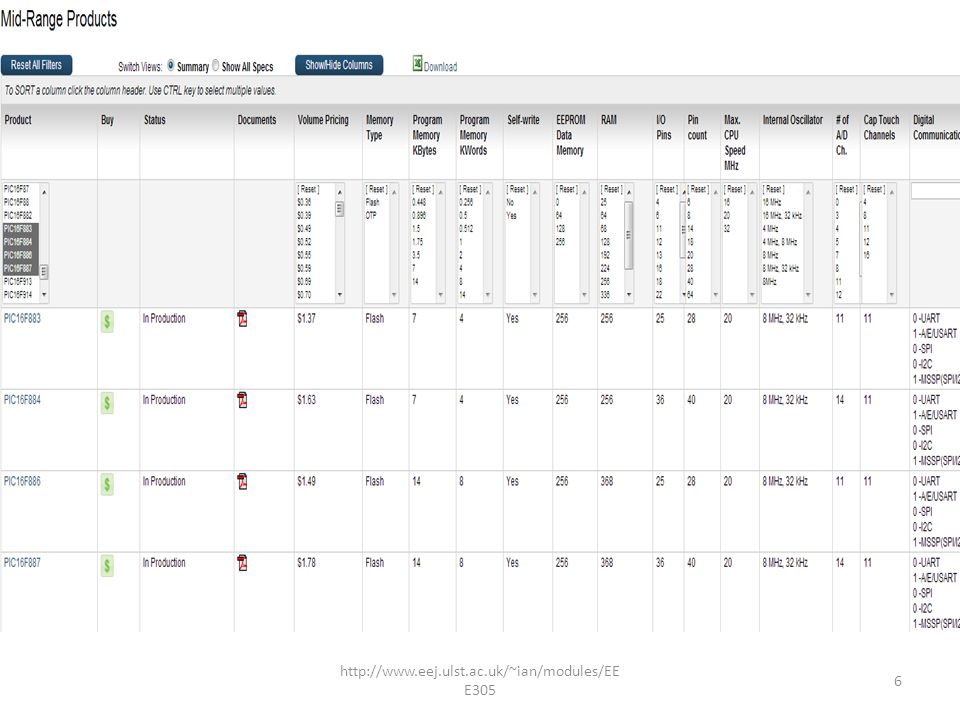Select PIC16F87 in Product filter list
This screenshot has width=960, height=720.
click(x=17, y=189)
